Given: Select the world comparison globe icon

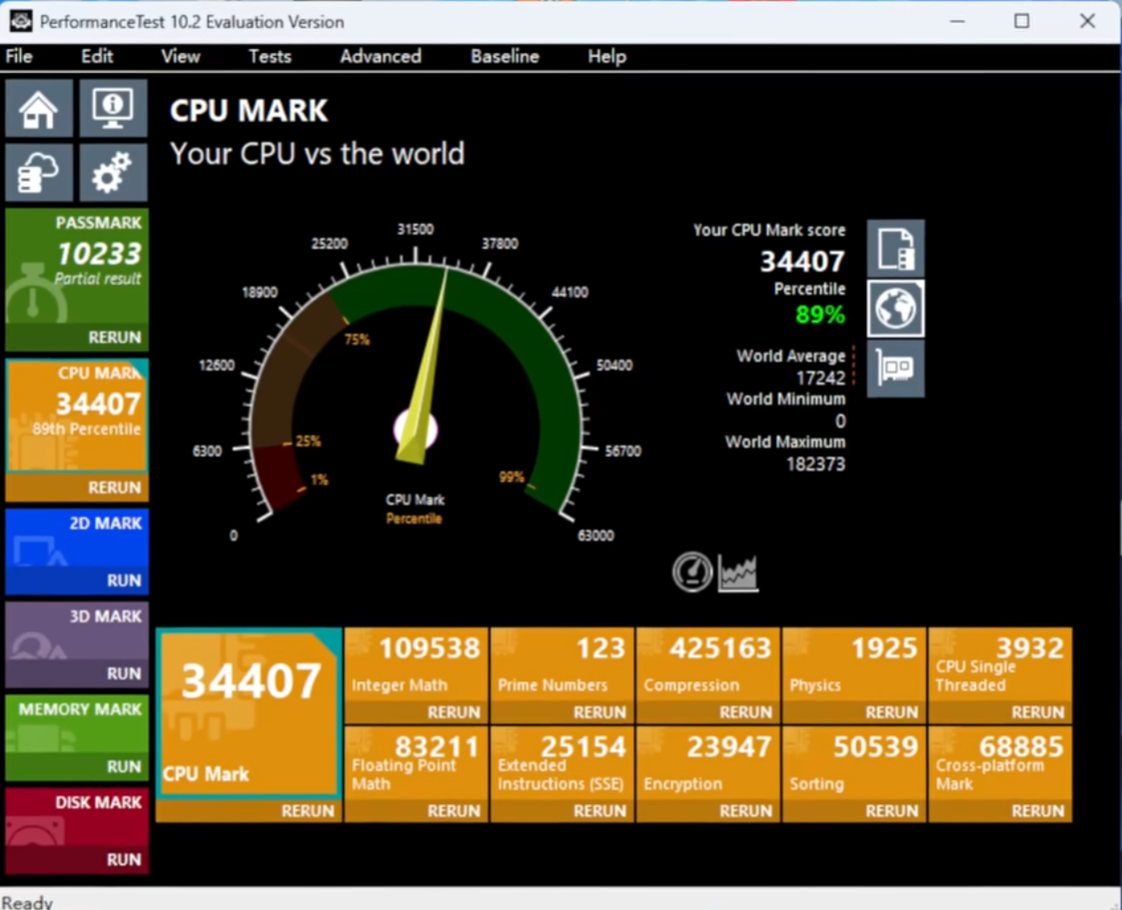Looking at the screenshot, I should 896,308.
